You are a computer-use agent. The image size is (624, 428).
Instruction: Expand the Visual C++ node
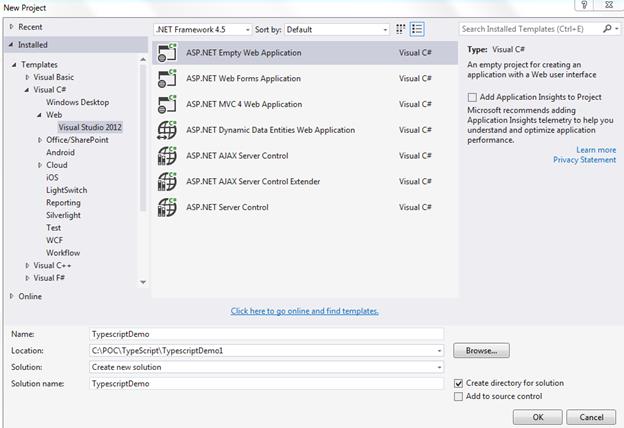27,265
